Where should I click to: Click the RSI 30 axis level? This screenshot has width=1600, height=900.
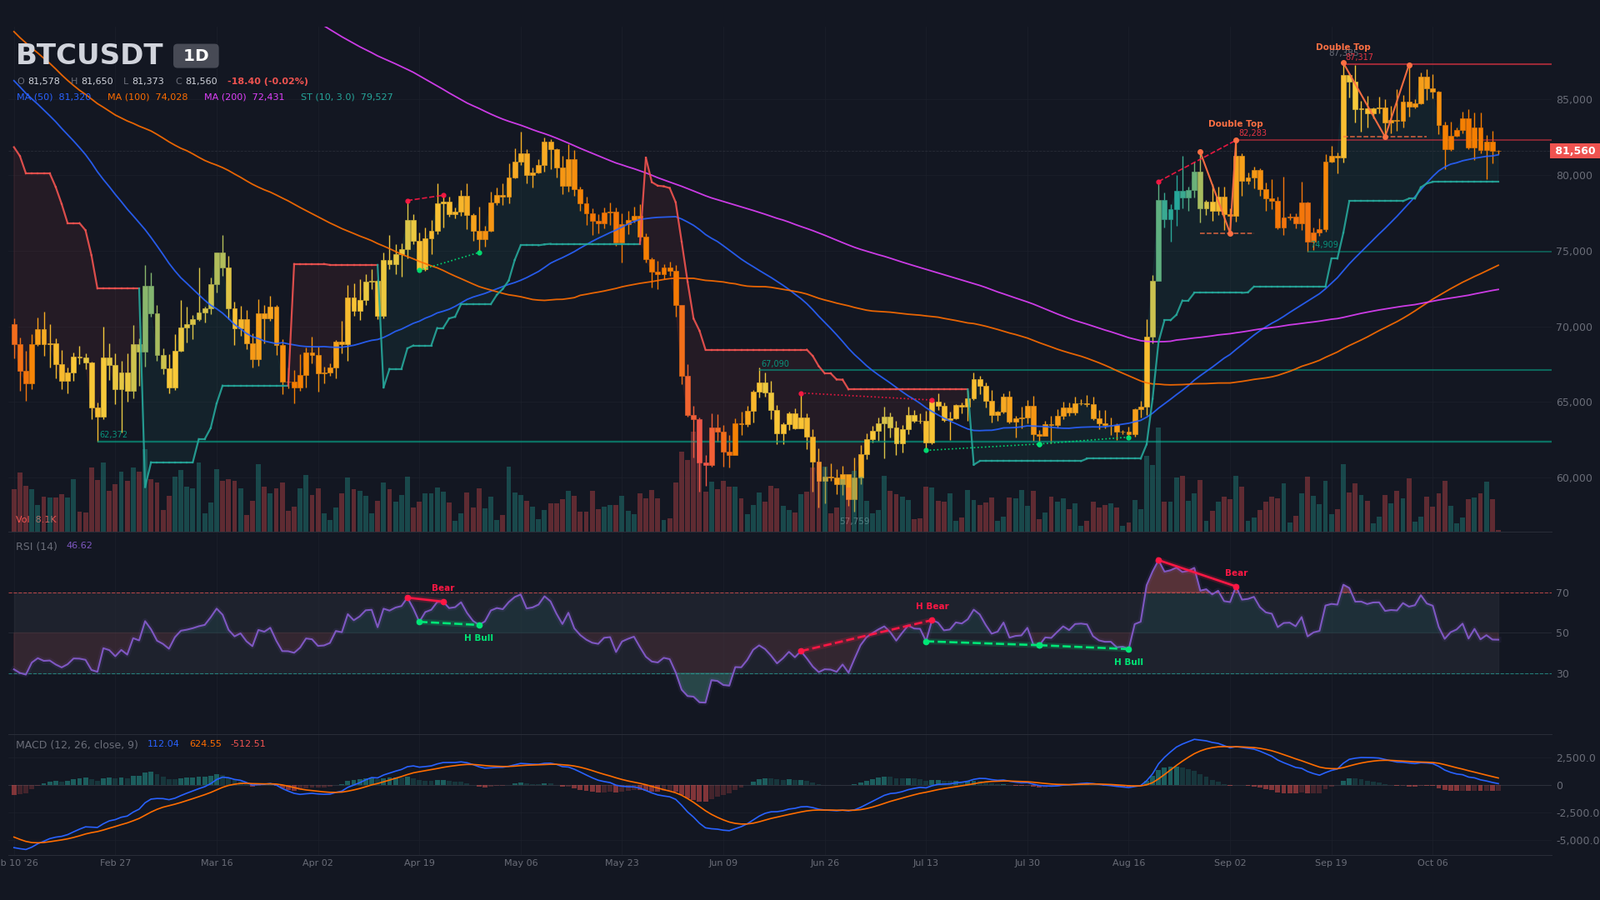1562,674
